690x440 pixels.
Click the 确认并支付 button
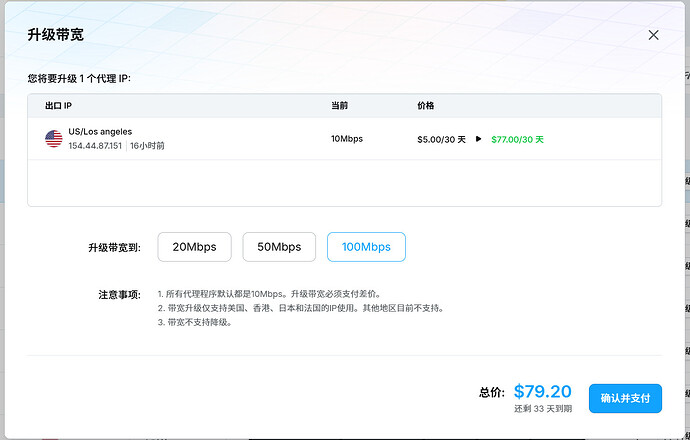[x=625, y=398]
